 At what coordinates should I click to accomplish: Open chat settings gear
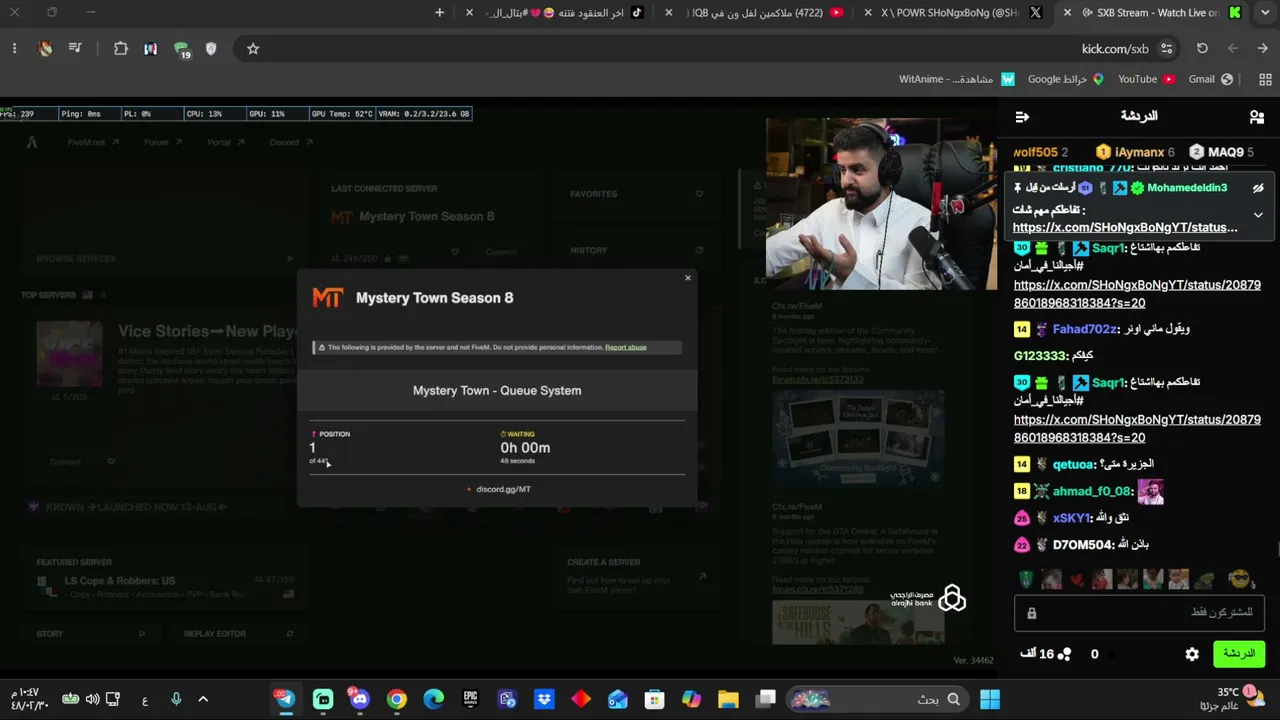pos(1192,654)
